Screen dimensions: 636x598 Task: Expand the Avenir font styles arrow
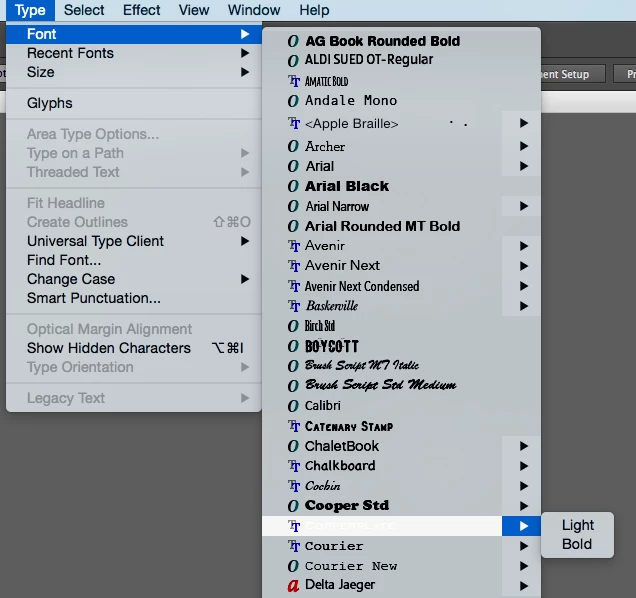pos(524,246)
